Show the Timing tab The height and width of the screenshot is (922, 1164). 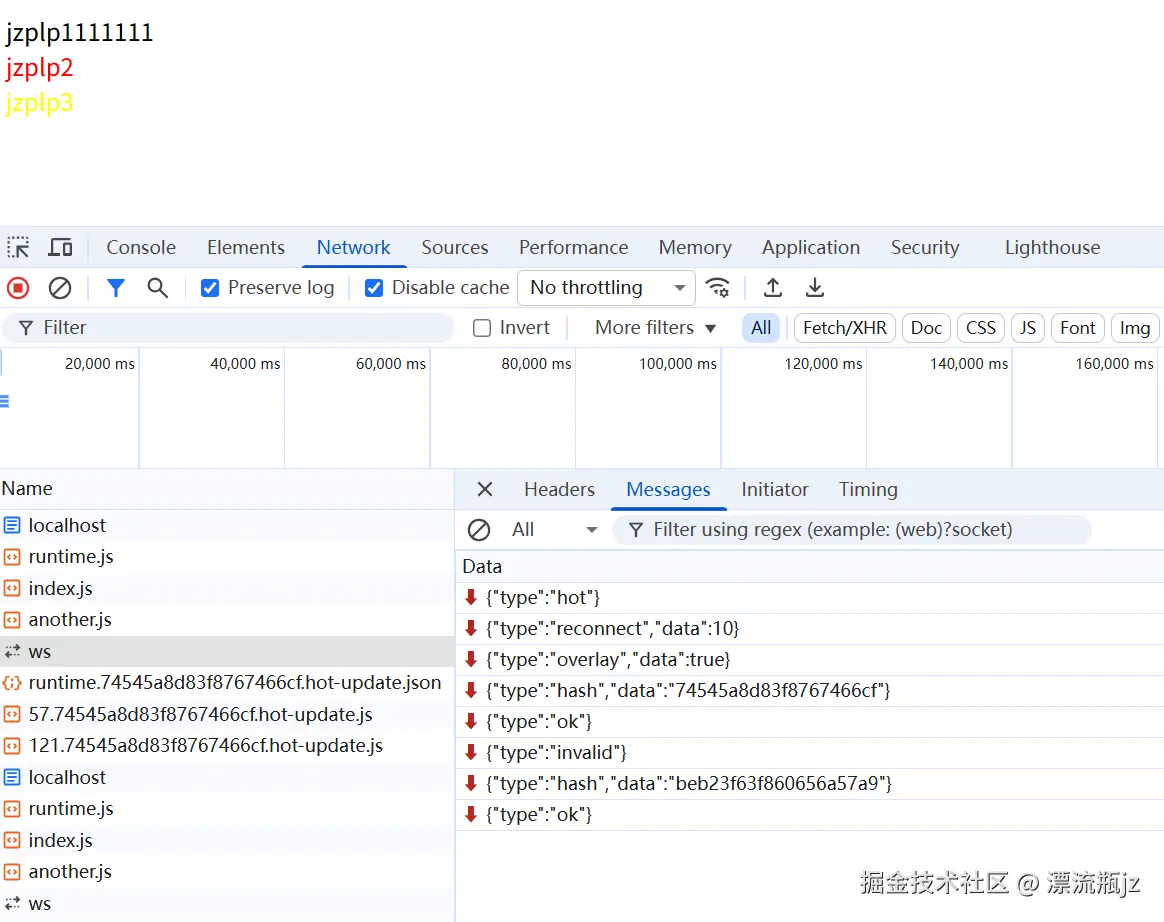click(x=868, y=489)
